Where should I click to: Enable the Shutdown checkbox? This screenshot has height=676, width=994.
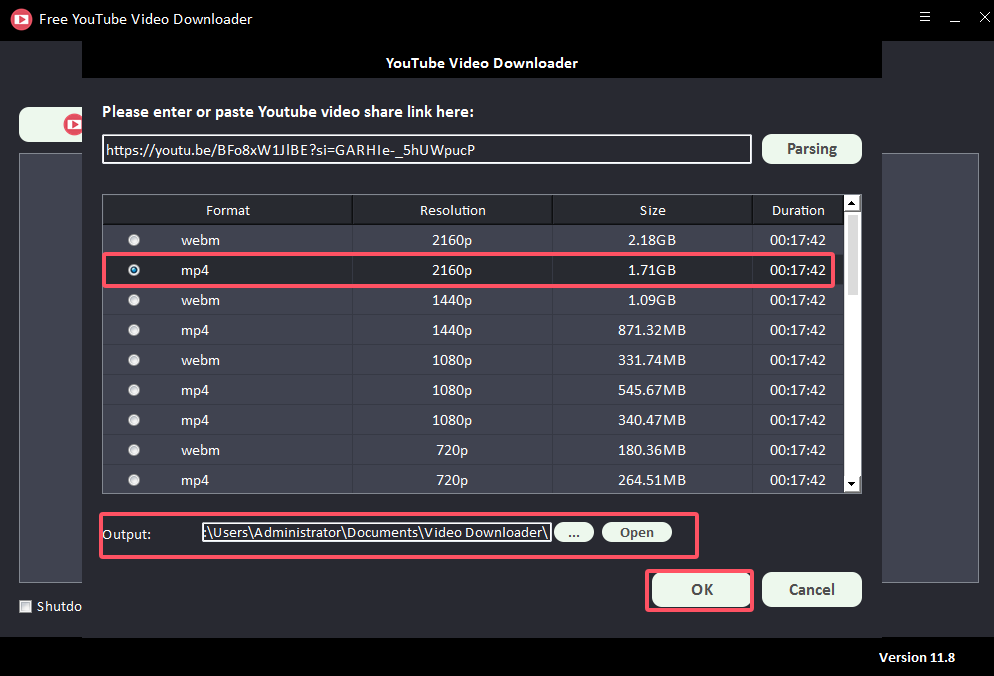click(x=24, y=606)
